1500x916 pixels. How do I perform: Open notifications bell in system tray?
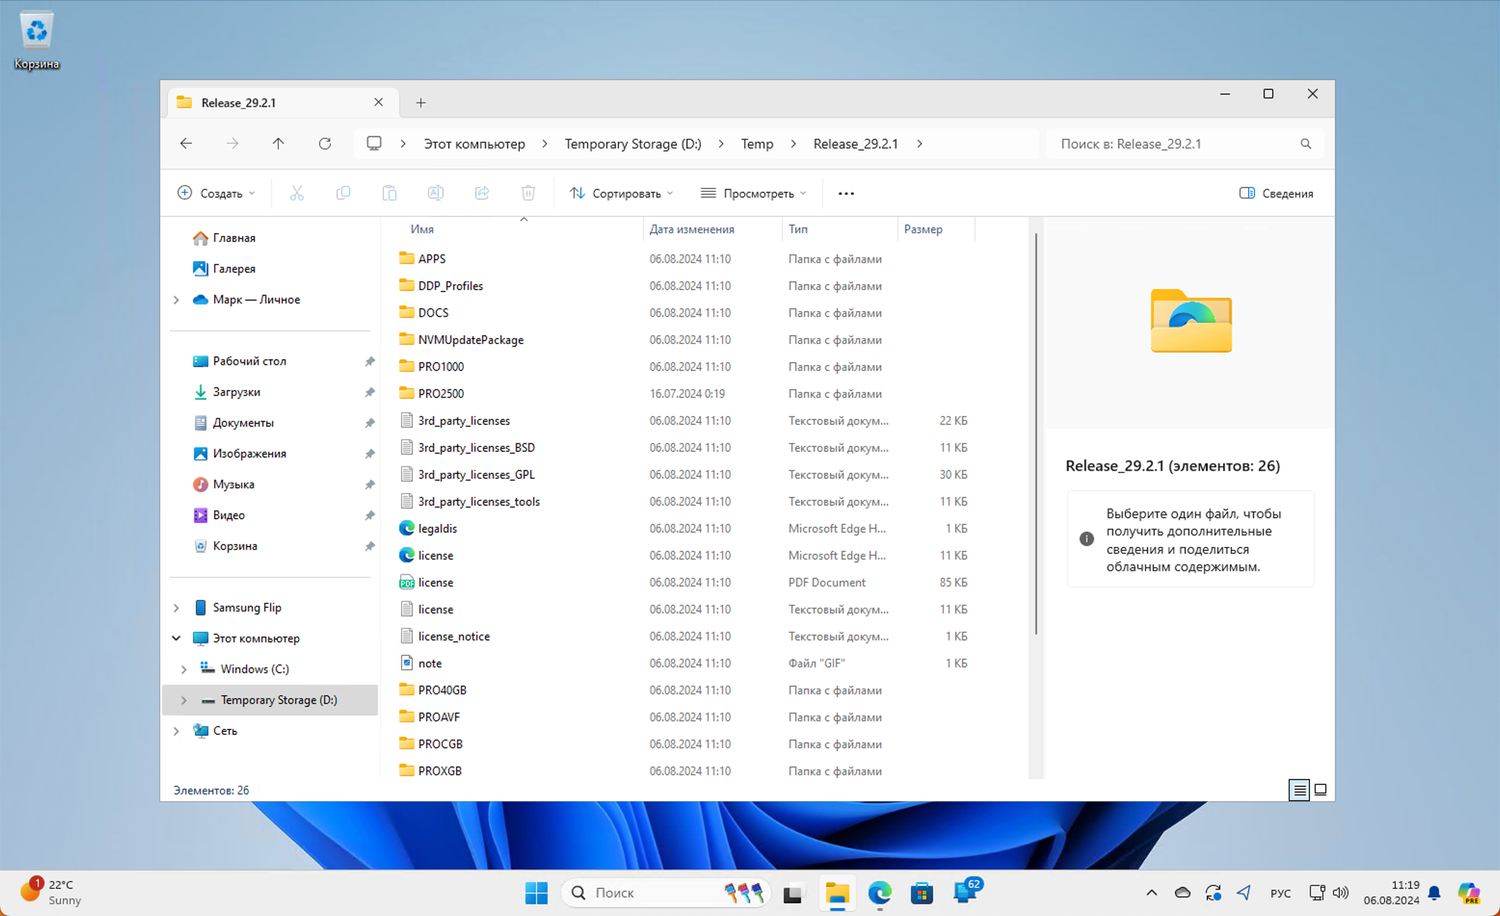pos(1434,893)
